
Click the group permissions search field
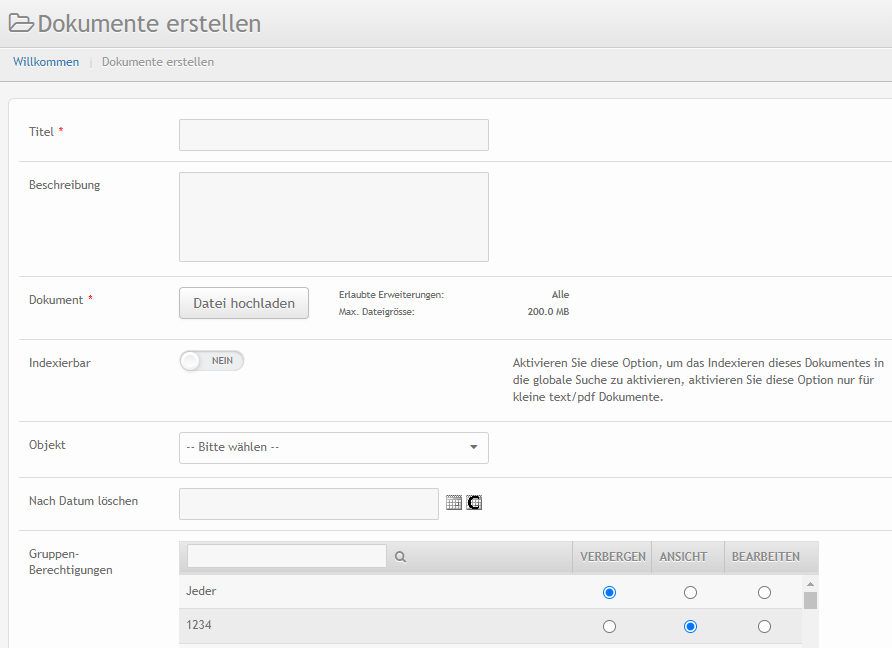(287, 556)
